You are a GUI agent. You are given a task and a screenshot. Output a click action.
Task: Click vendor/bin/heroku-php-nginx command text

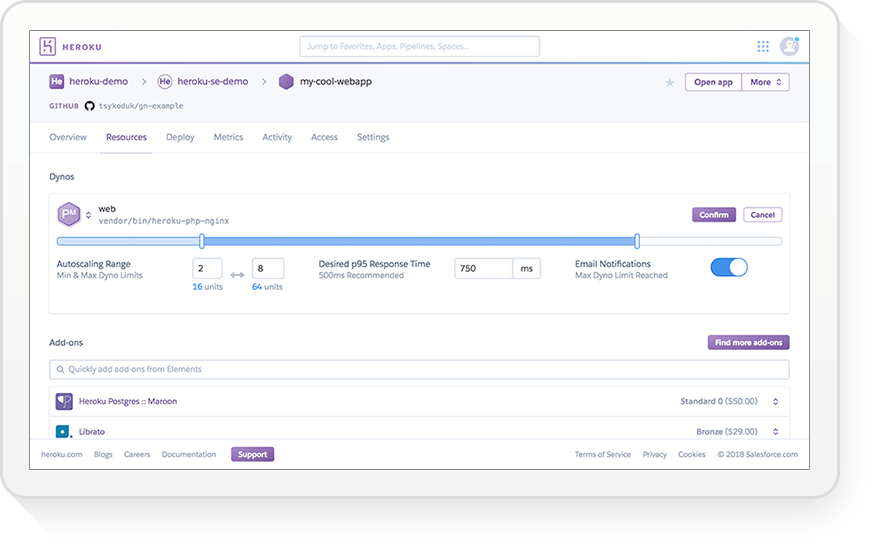164,221
